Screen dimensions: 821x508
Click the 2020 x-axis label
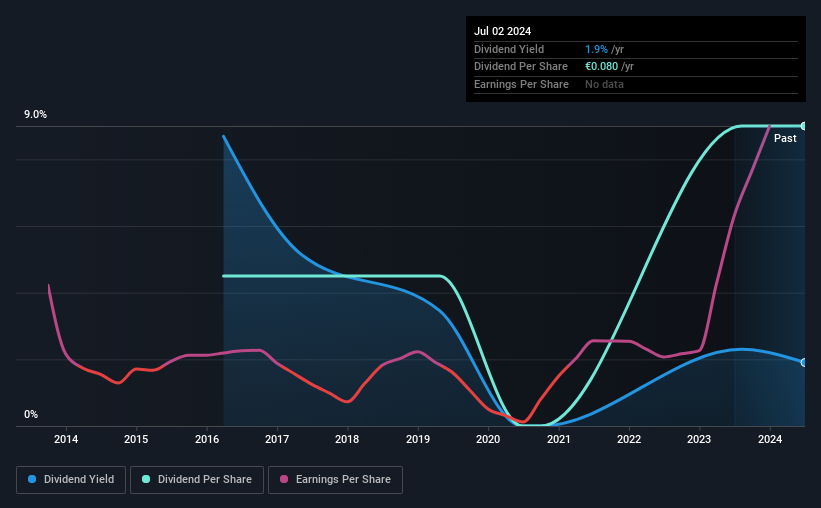pyautogui.click(x=488, y=439)
